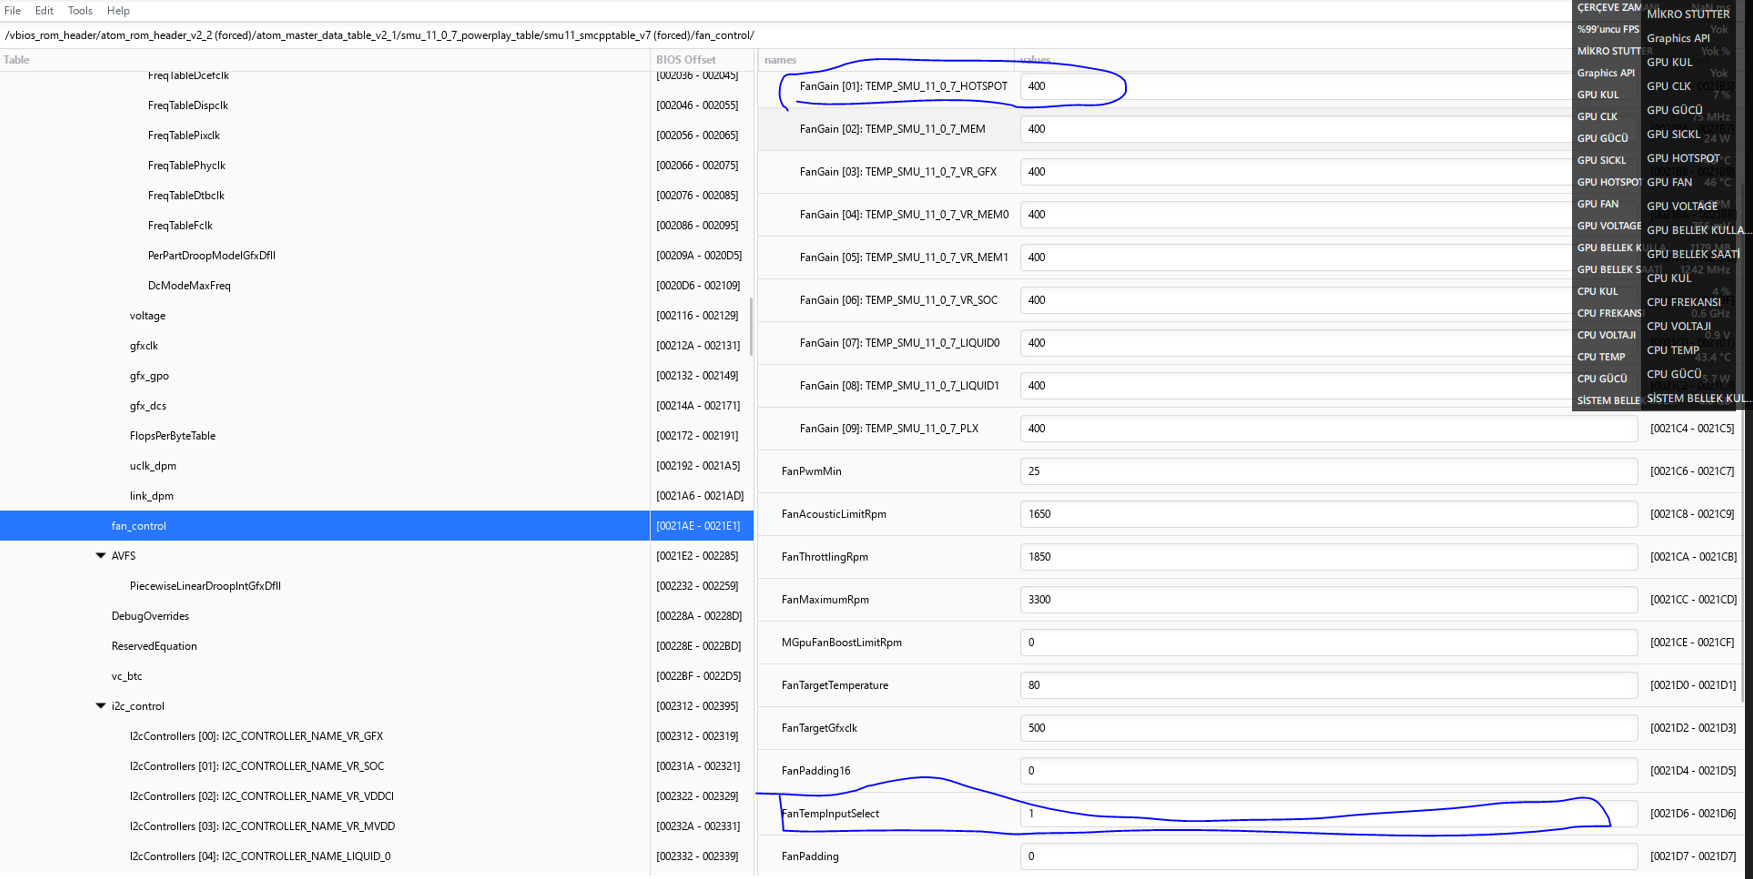Select the gfx_dcs table entry
The height and width of the screenshot is (879, 1753).
point(148,406)
